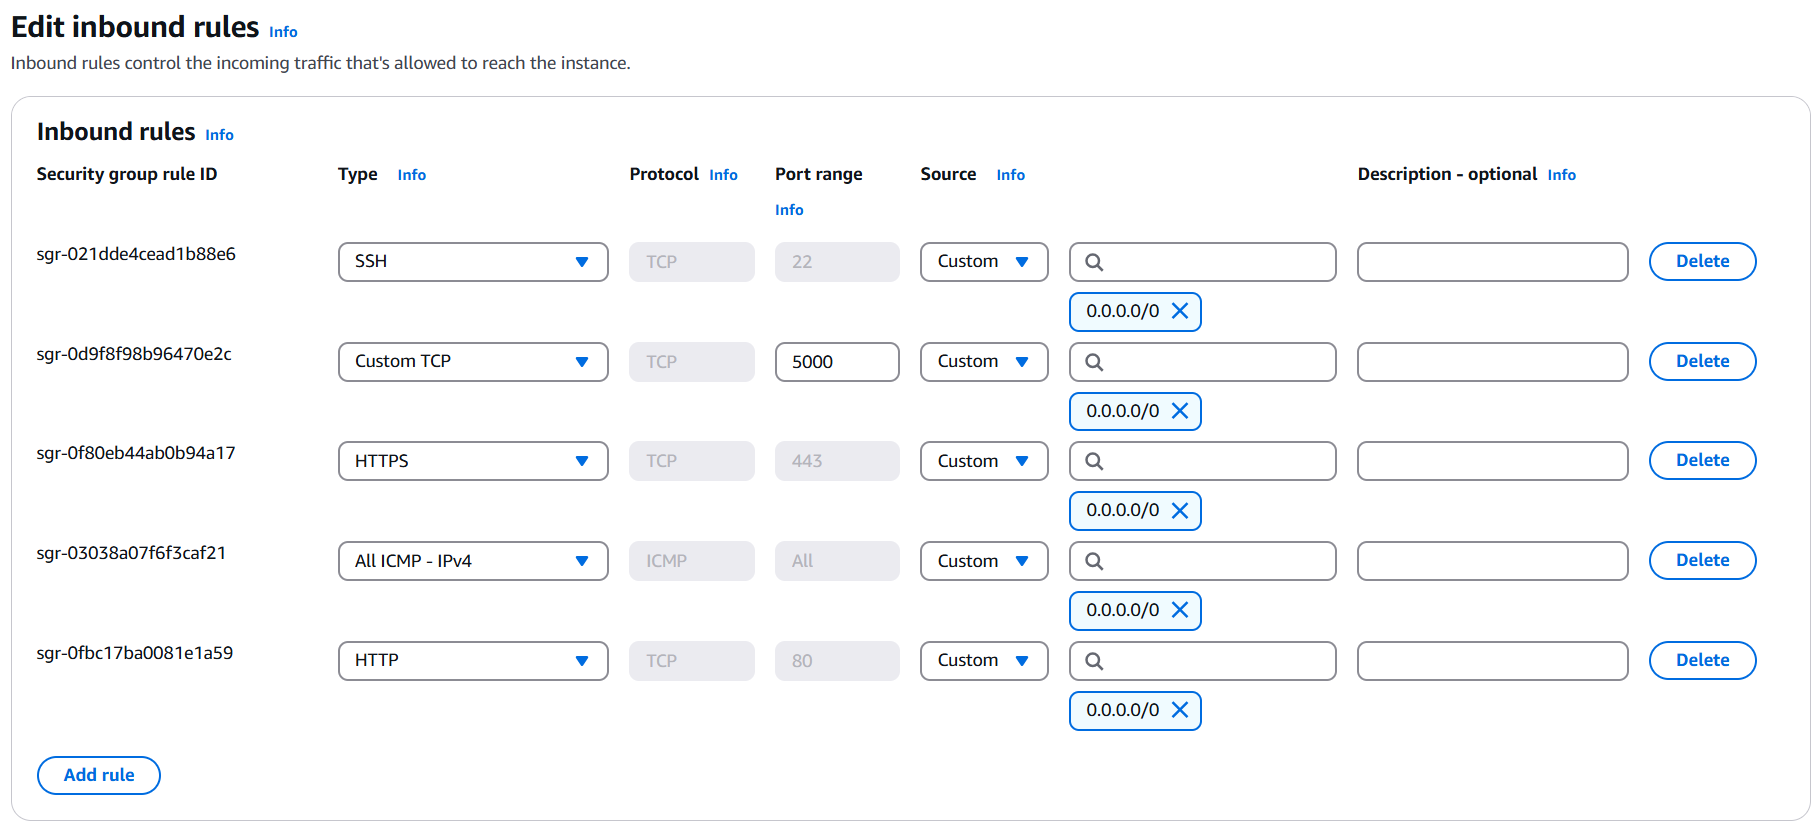The height and width of the screenshot is (823, 1818).
Task: Open Info link under Port range
Action: (789, 210)
